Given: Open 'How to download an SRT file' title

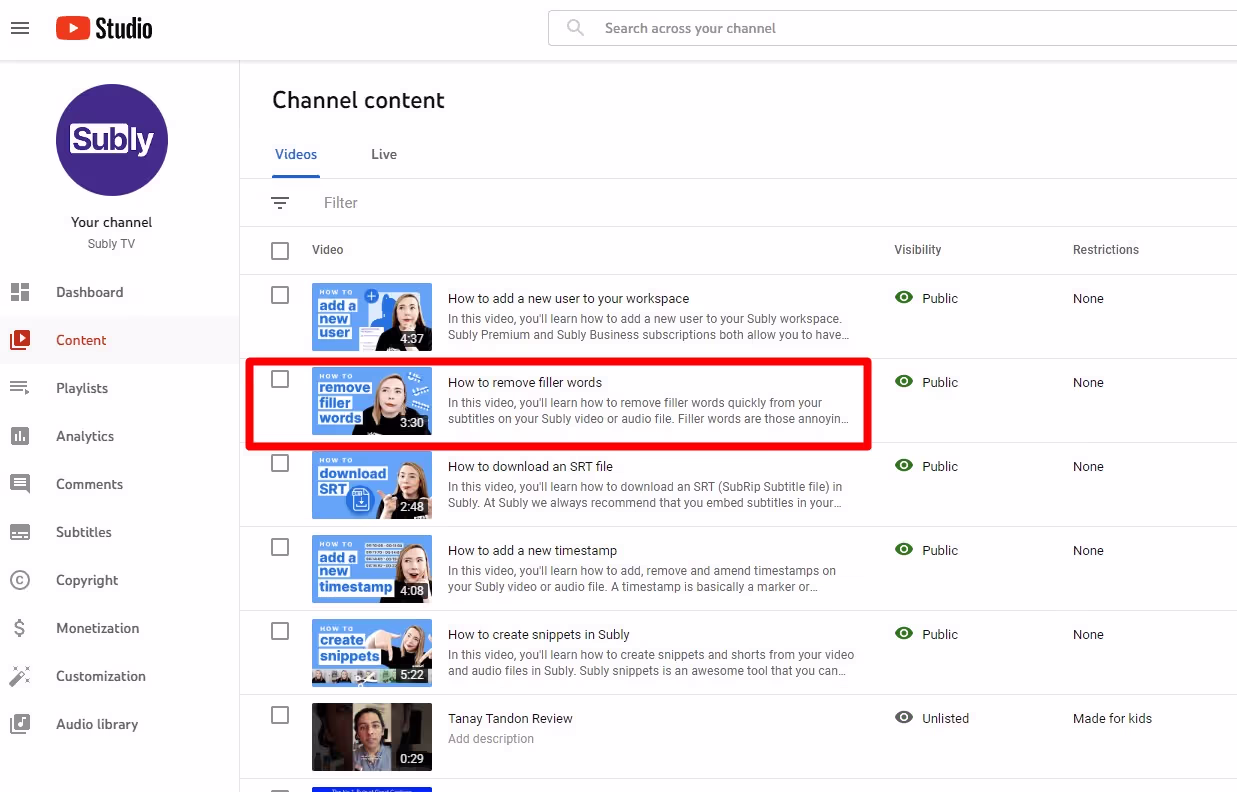Looking at the screenshot, I should (x=530, y=466).
